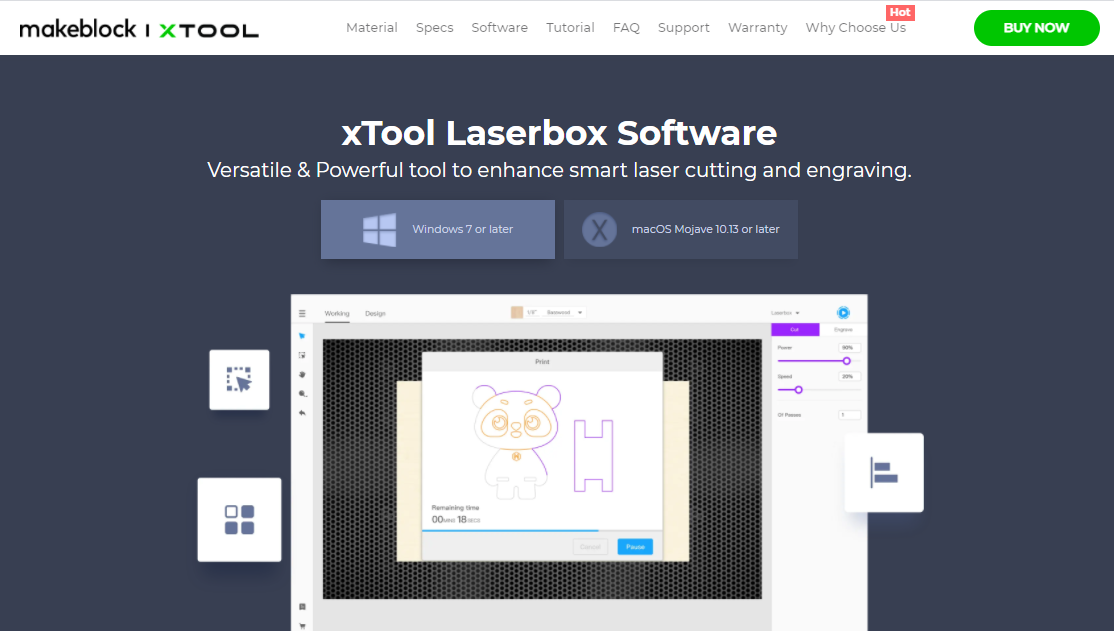Open the Warranty page link
1114x631 pixels.
click(757, 28)
